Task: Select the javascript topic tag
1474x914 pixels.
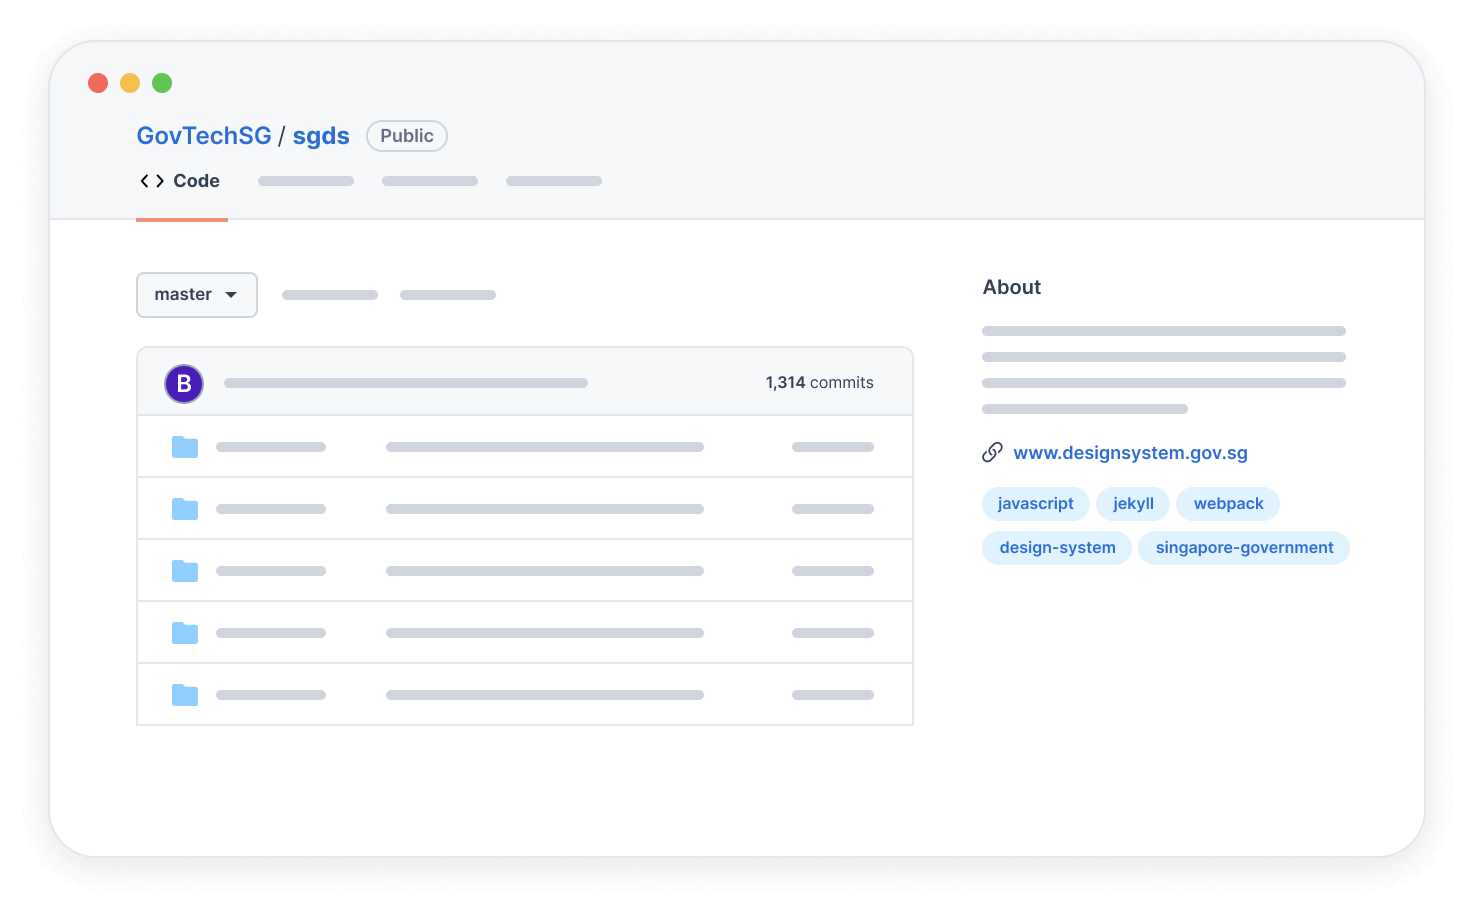Action: 1035,504
